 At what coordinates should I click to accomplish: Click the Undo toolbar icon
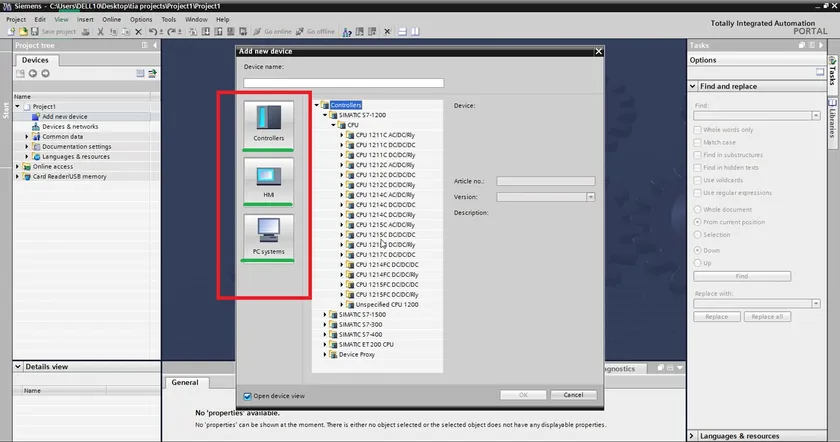pos(153,32)
